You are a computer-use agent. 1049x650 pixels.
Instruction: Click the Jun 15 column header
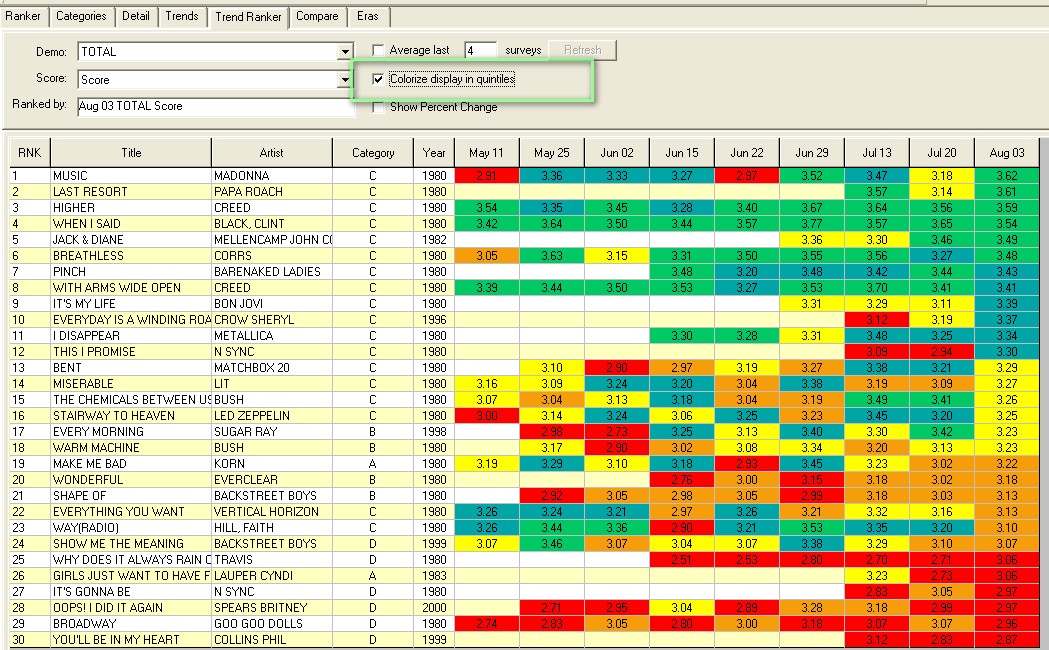pos(682,153)
